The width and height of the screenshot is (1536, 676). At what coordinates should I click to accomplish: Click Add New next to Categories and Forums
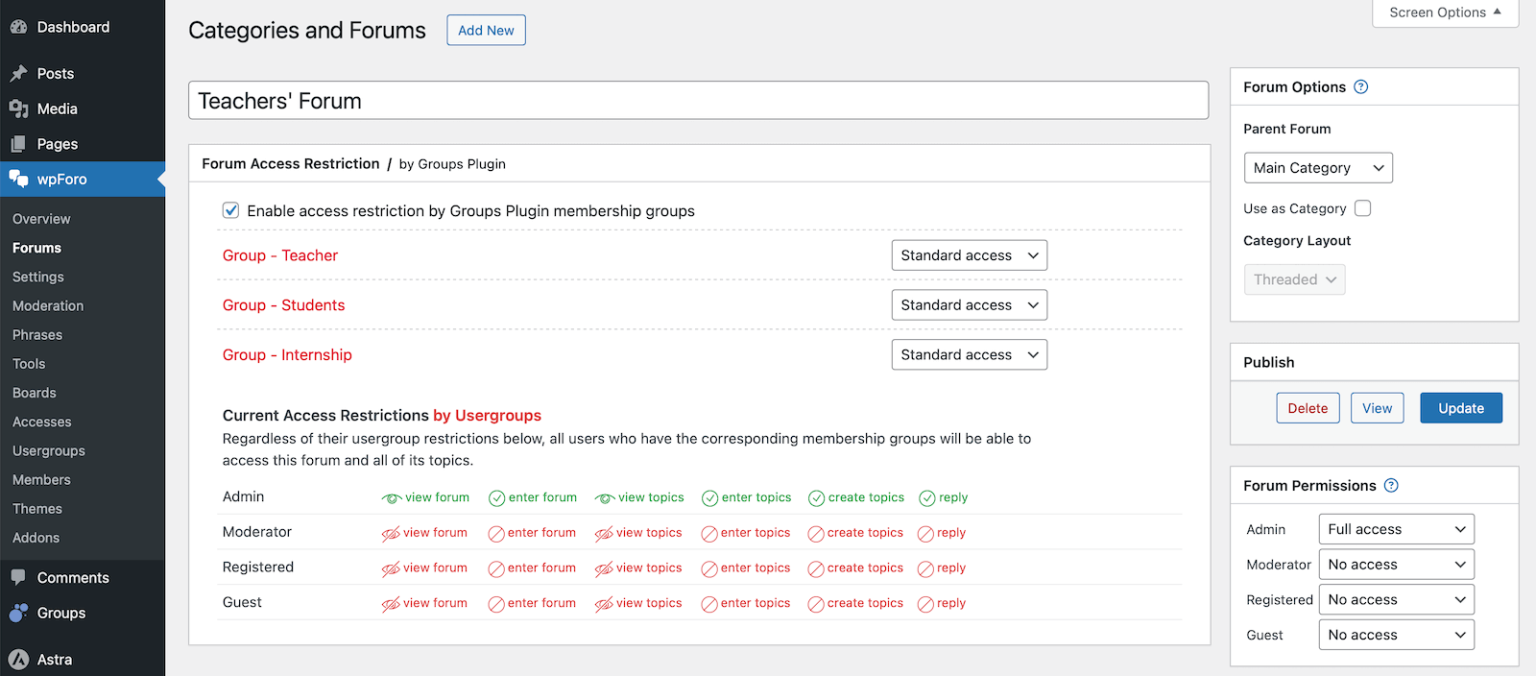pyautogui.click(x=485, y=30)
